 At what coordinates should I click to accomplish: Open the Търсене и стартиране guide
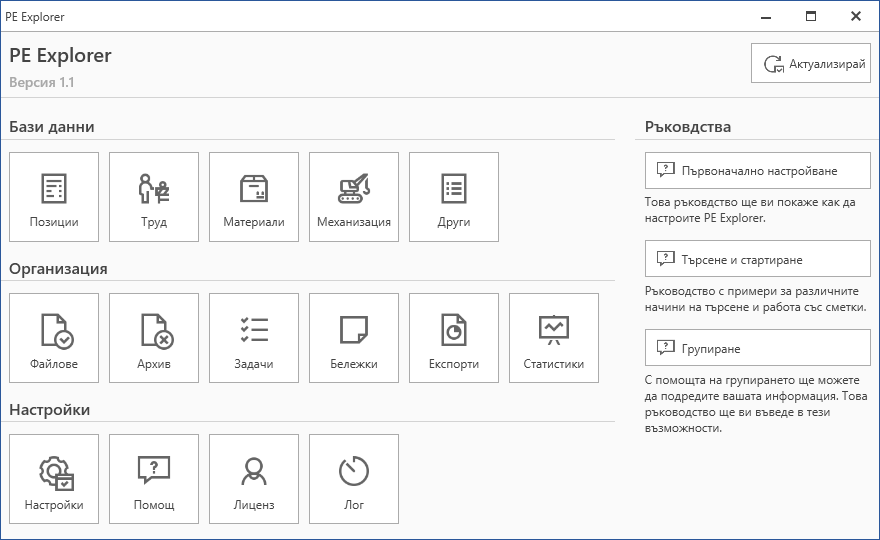pos(758,259)
